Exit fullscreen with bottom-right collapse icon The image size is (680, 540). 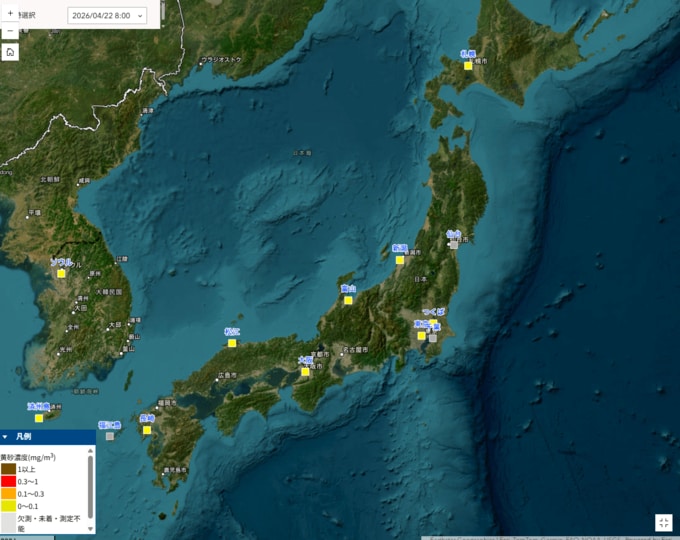[x=663, y=522]
